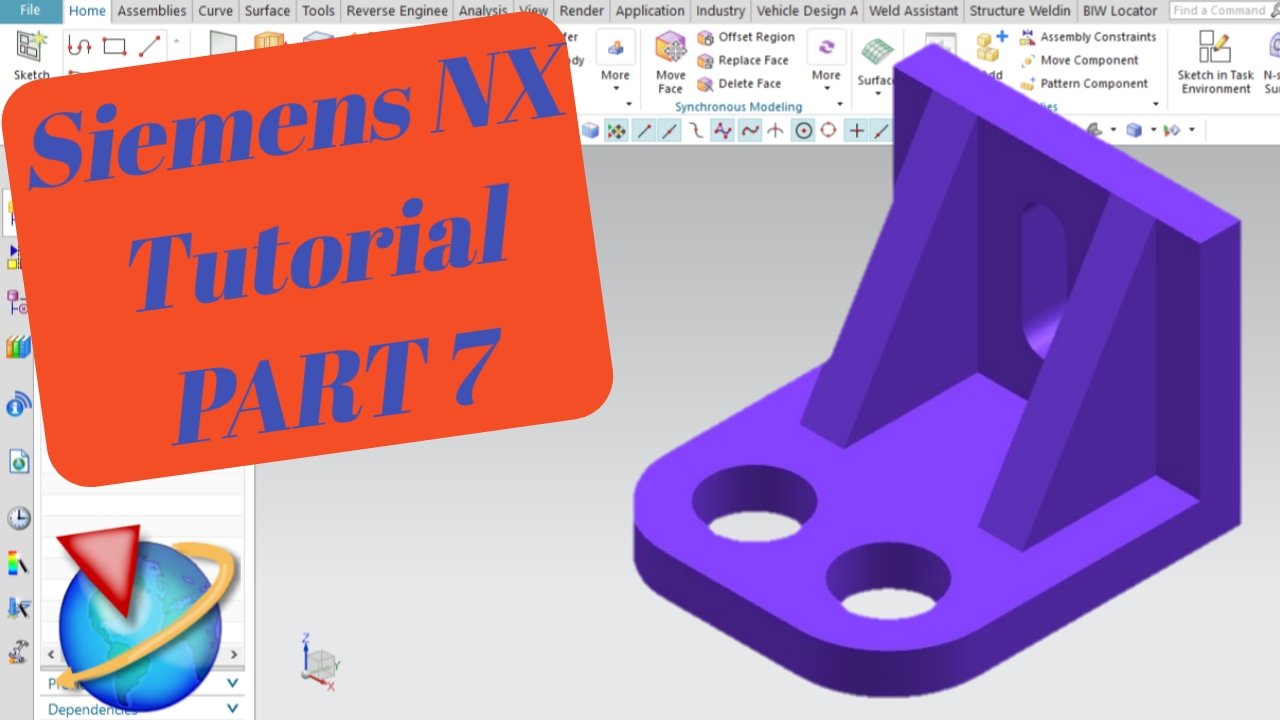Toggle the snap Control Point option
This screenshot has height=720, width=1280.
pos(696,130)
